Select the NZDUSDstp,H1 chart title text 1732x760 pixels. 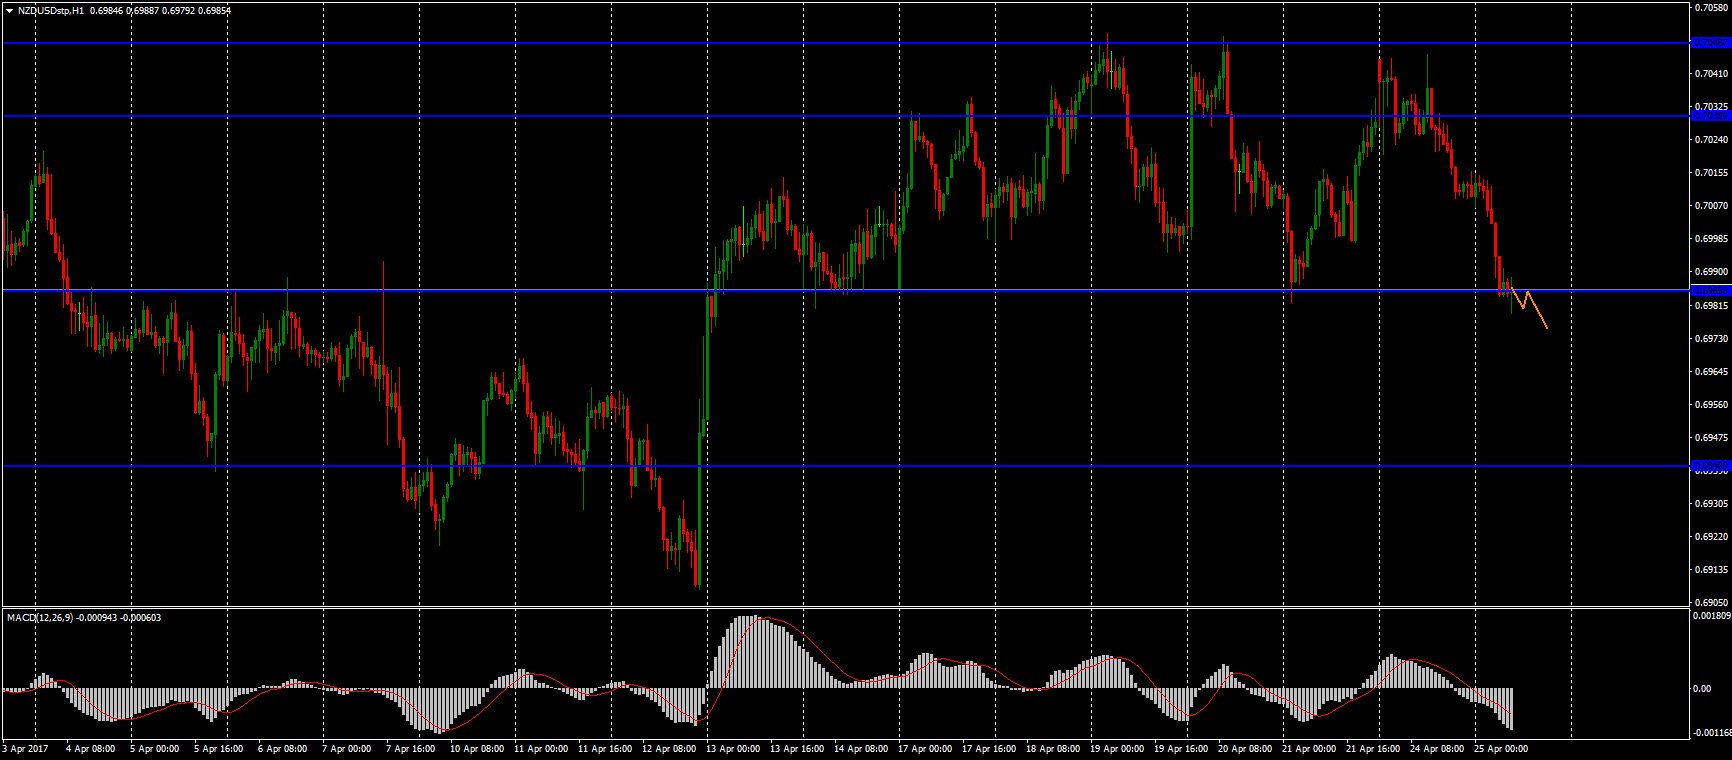(x=51, y=10)
